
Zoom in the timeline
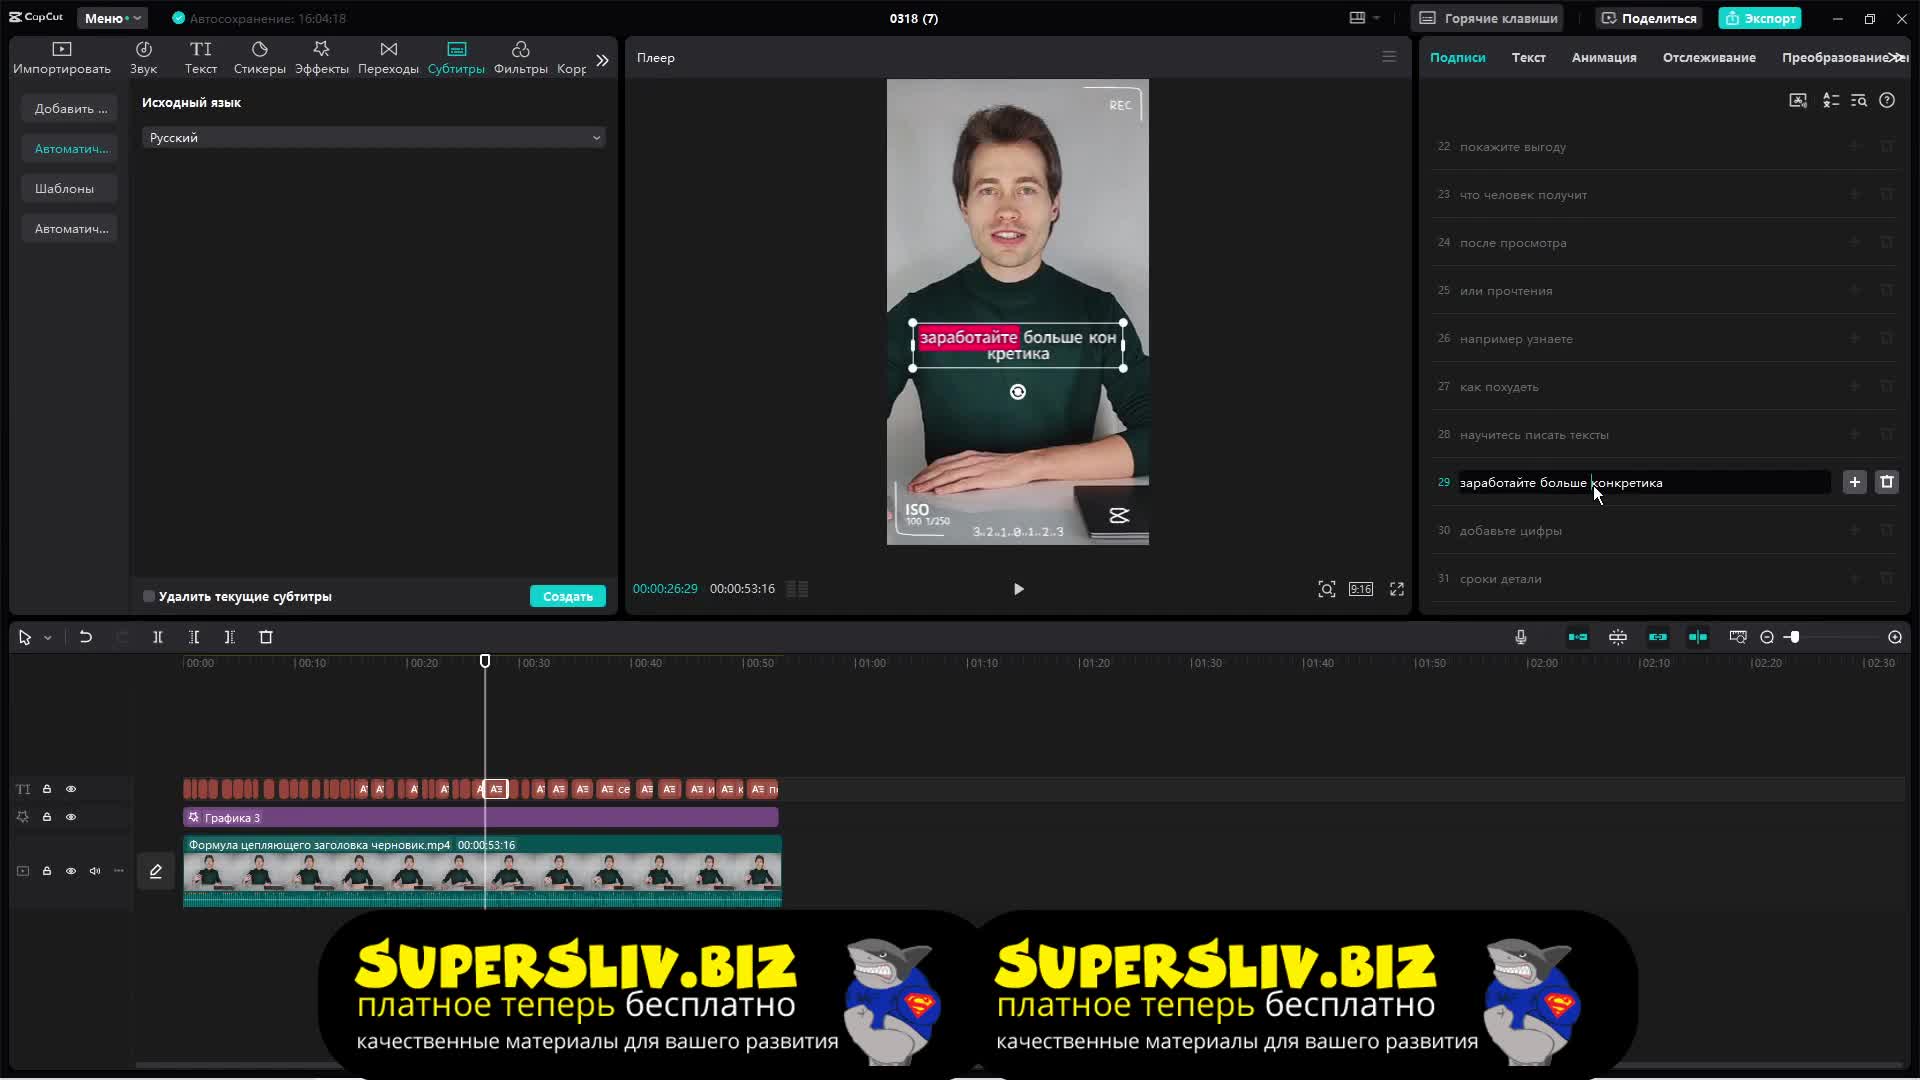click(1895, 637)
